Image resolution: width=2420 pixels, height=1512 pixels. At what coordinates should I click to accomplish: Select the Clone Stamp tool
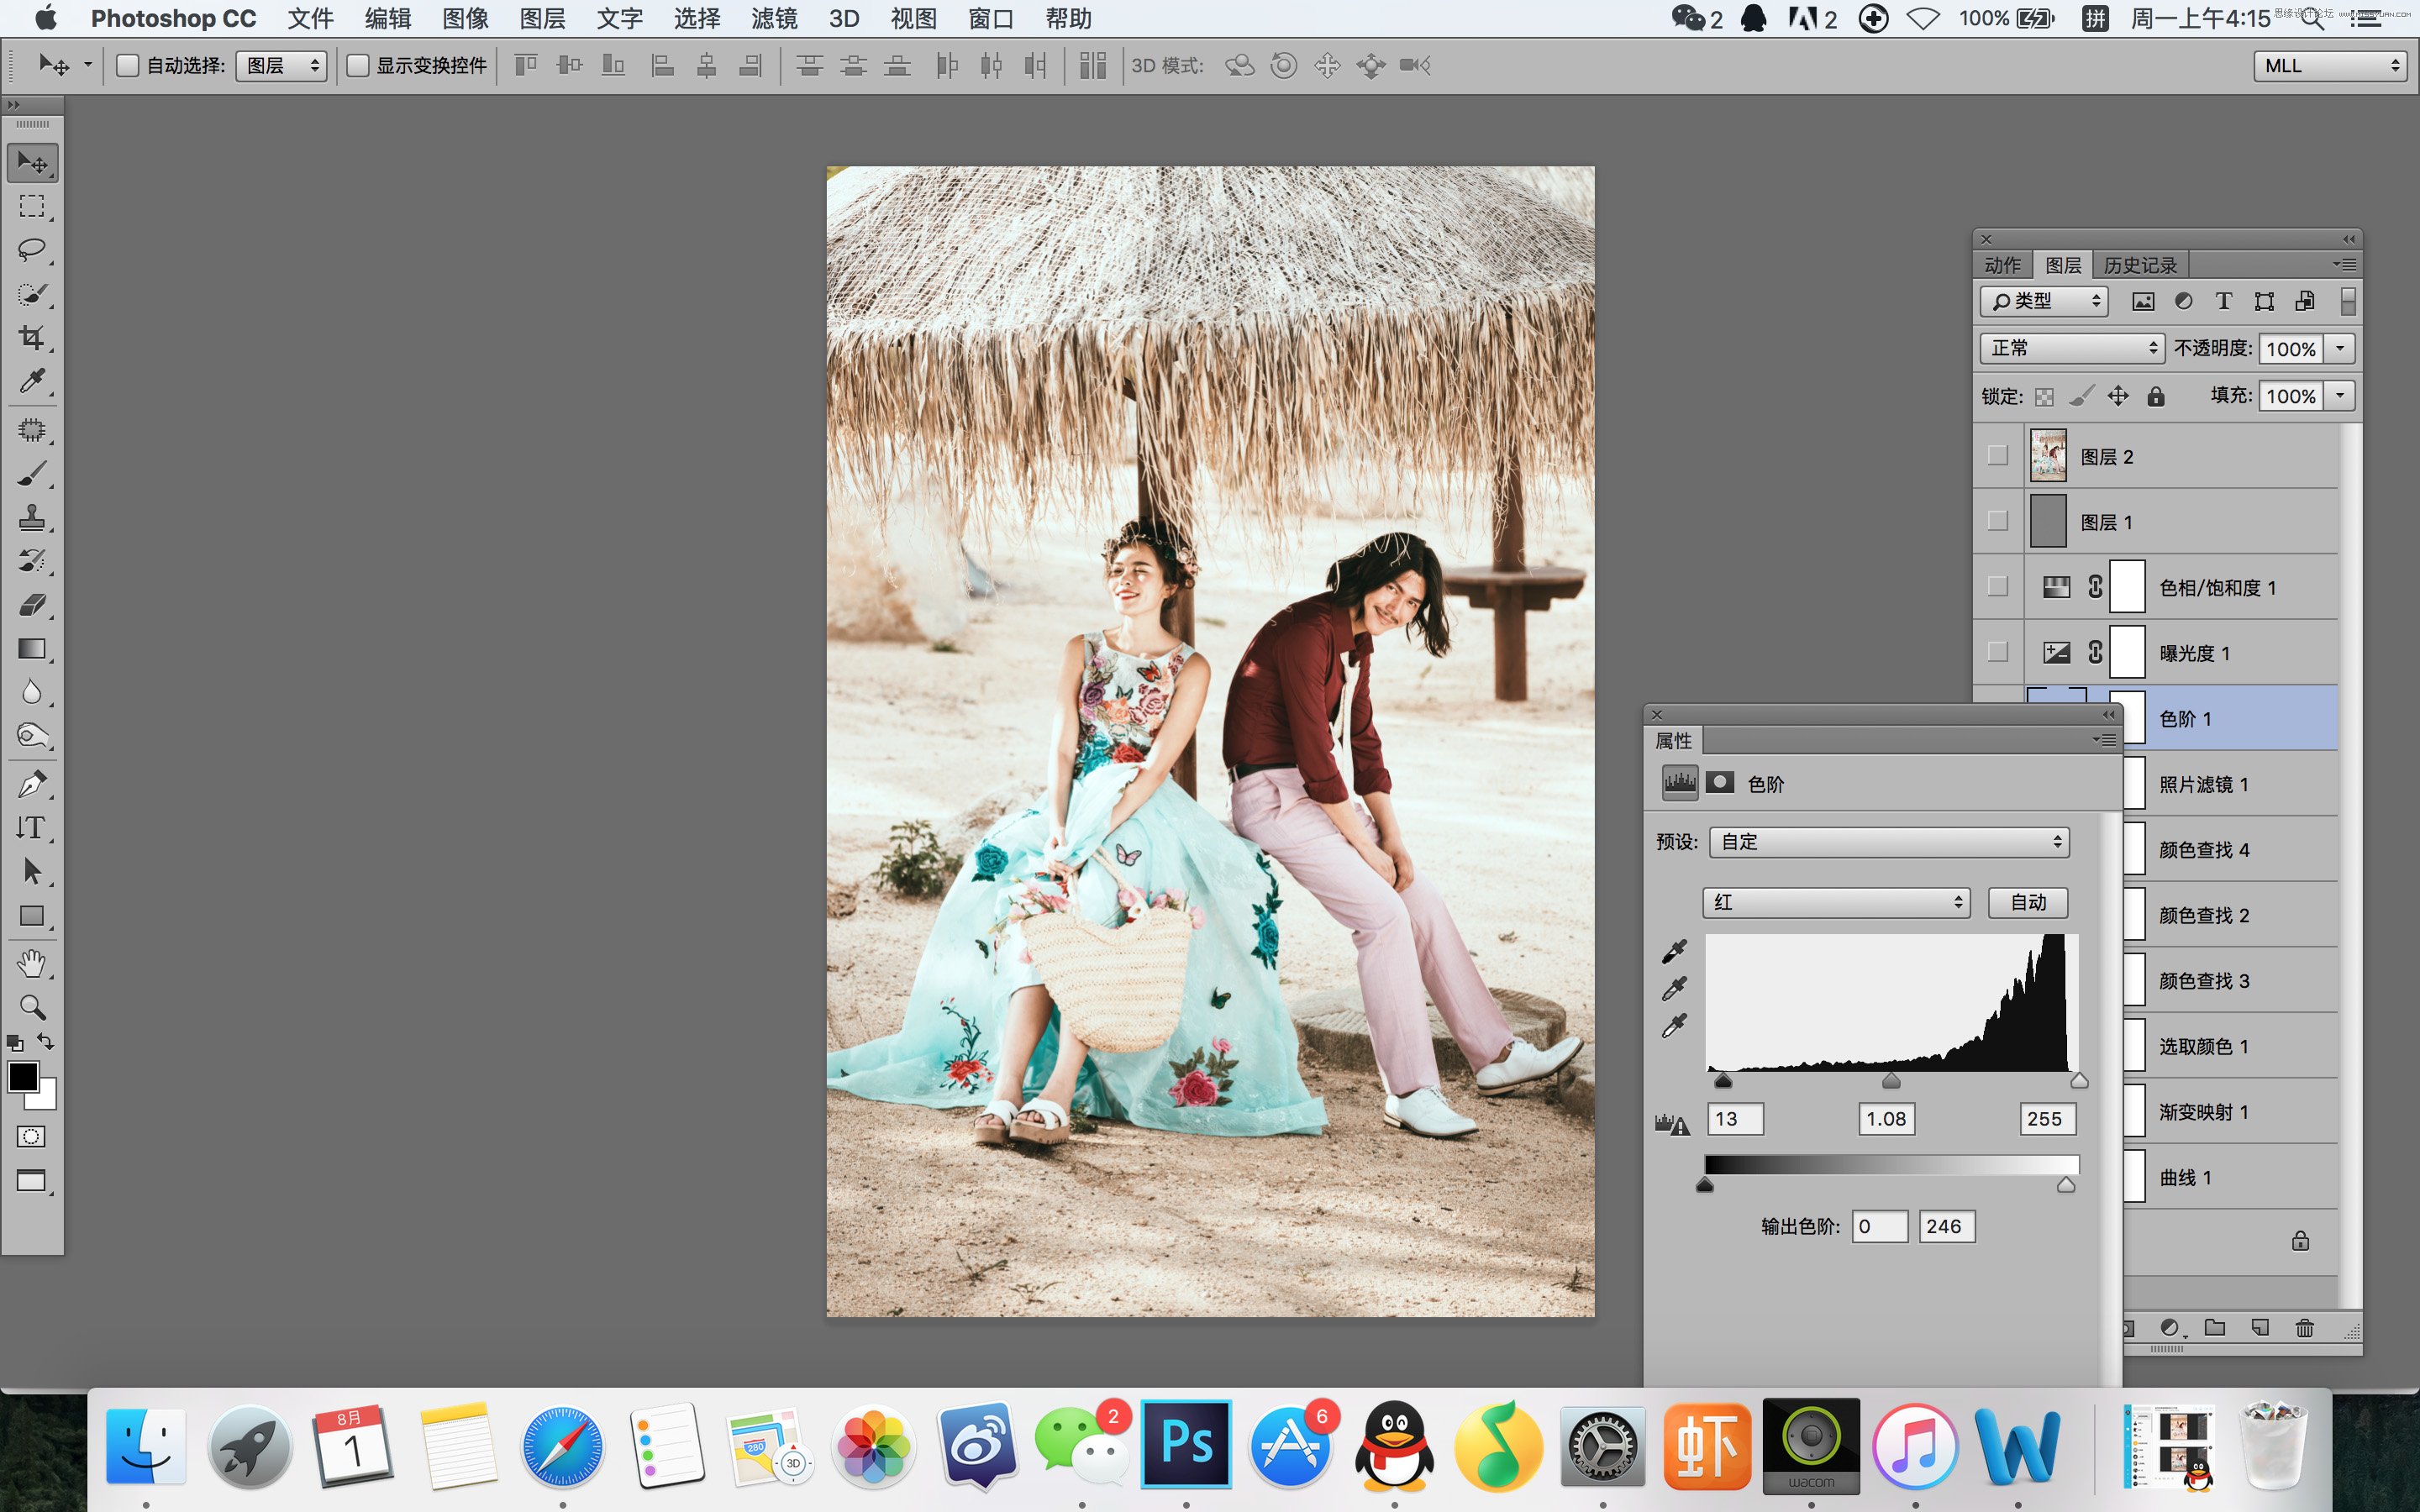[32, 517]
